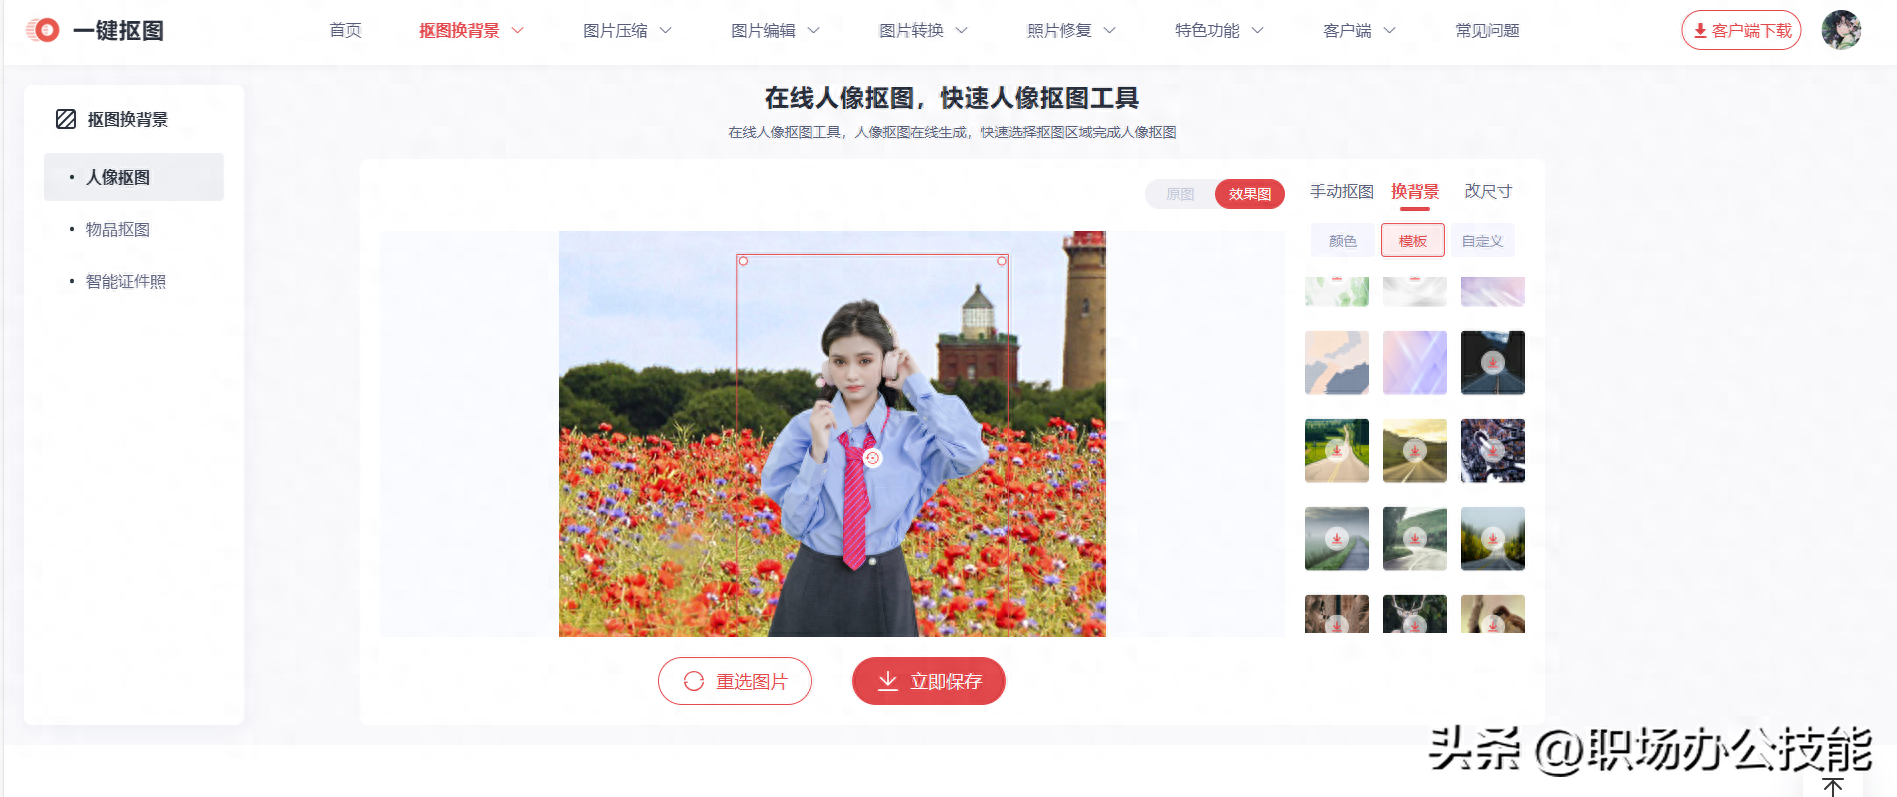1897x797 pixels.
Task: Choose the white silk template thumbnail
Action: pos(1415,292)
